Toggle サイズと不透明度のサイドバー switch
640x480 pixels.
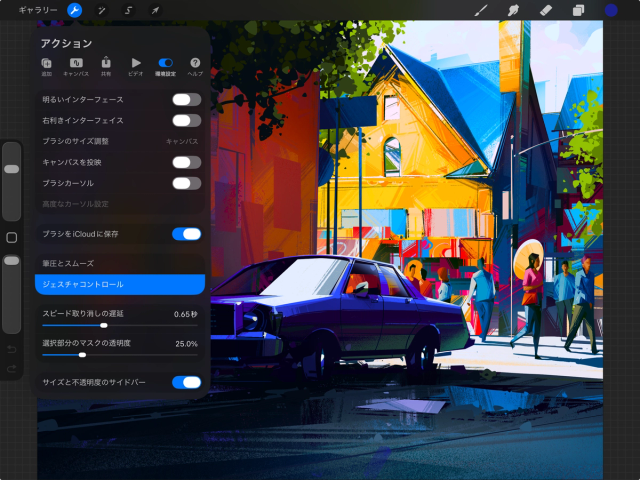(187, 382)
